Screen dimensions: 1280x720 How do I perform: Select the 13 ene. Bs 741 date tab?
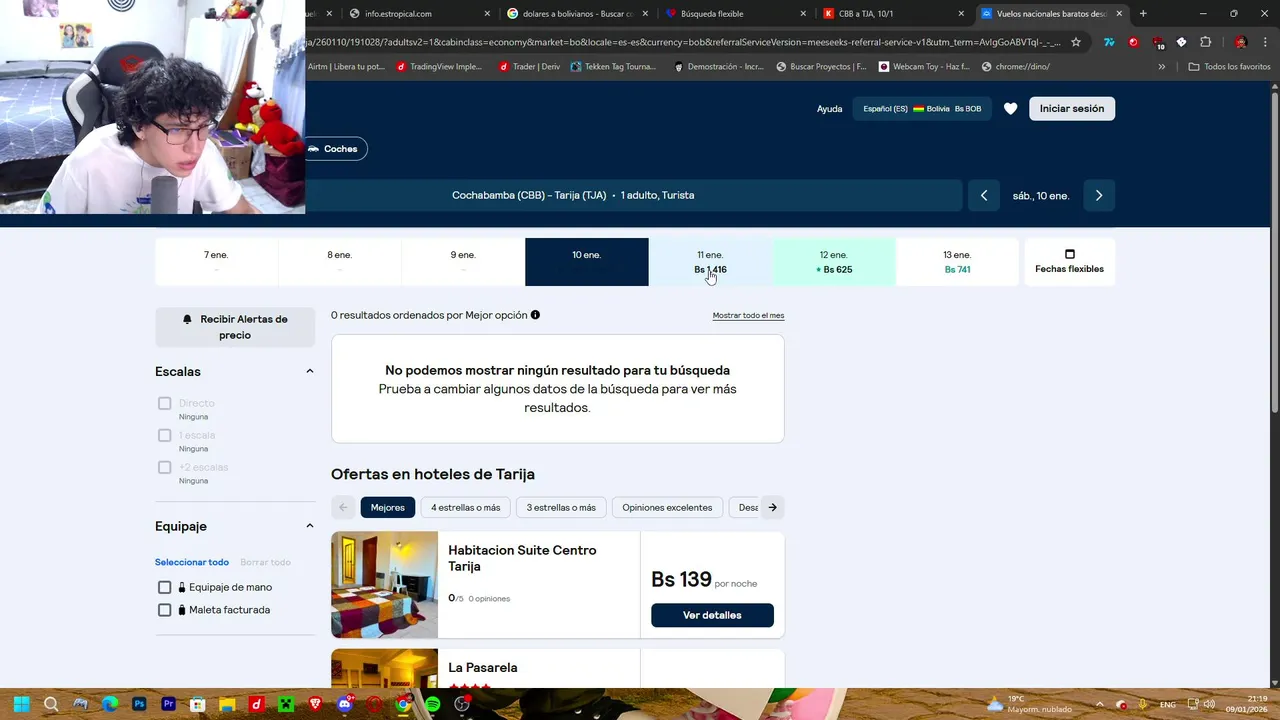click(x=957, y=262)
